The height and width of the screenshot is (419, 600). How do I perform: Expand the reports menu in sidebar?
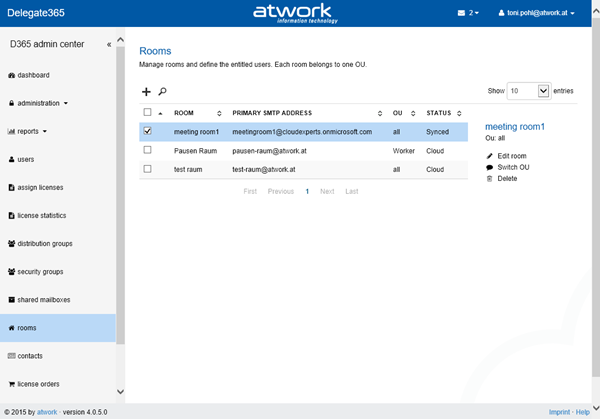click(x=31, y=131)
